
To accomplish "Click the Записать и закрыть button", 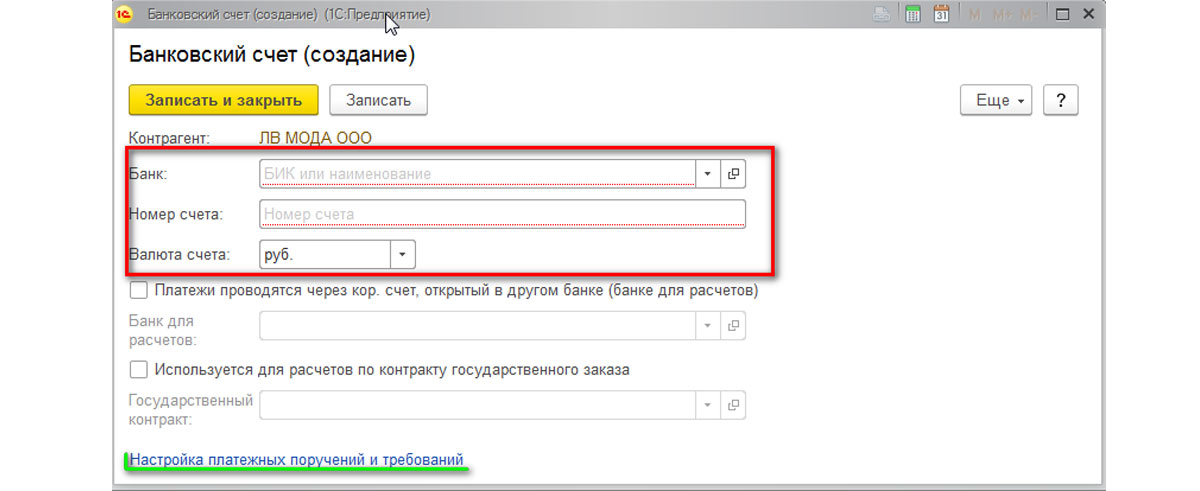I will pos(223,100).
